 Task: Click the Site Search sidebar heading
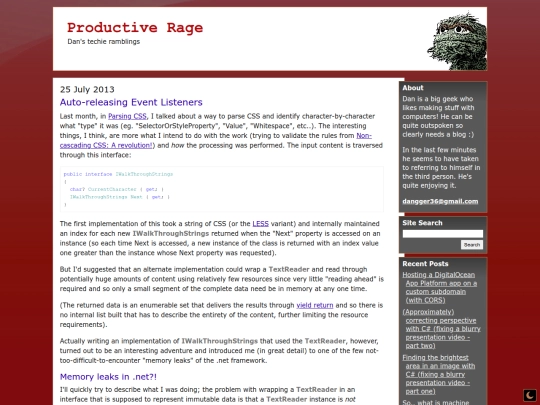coord(422,223)
